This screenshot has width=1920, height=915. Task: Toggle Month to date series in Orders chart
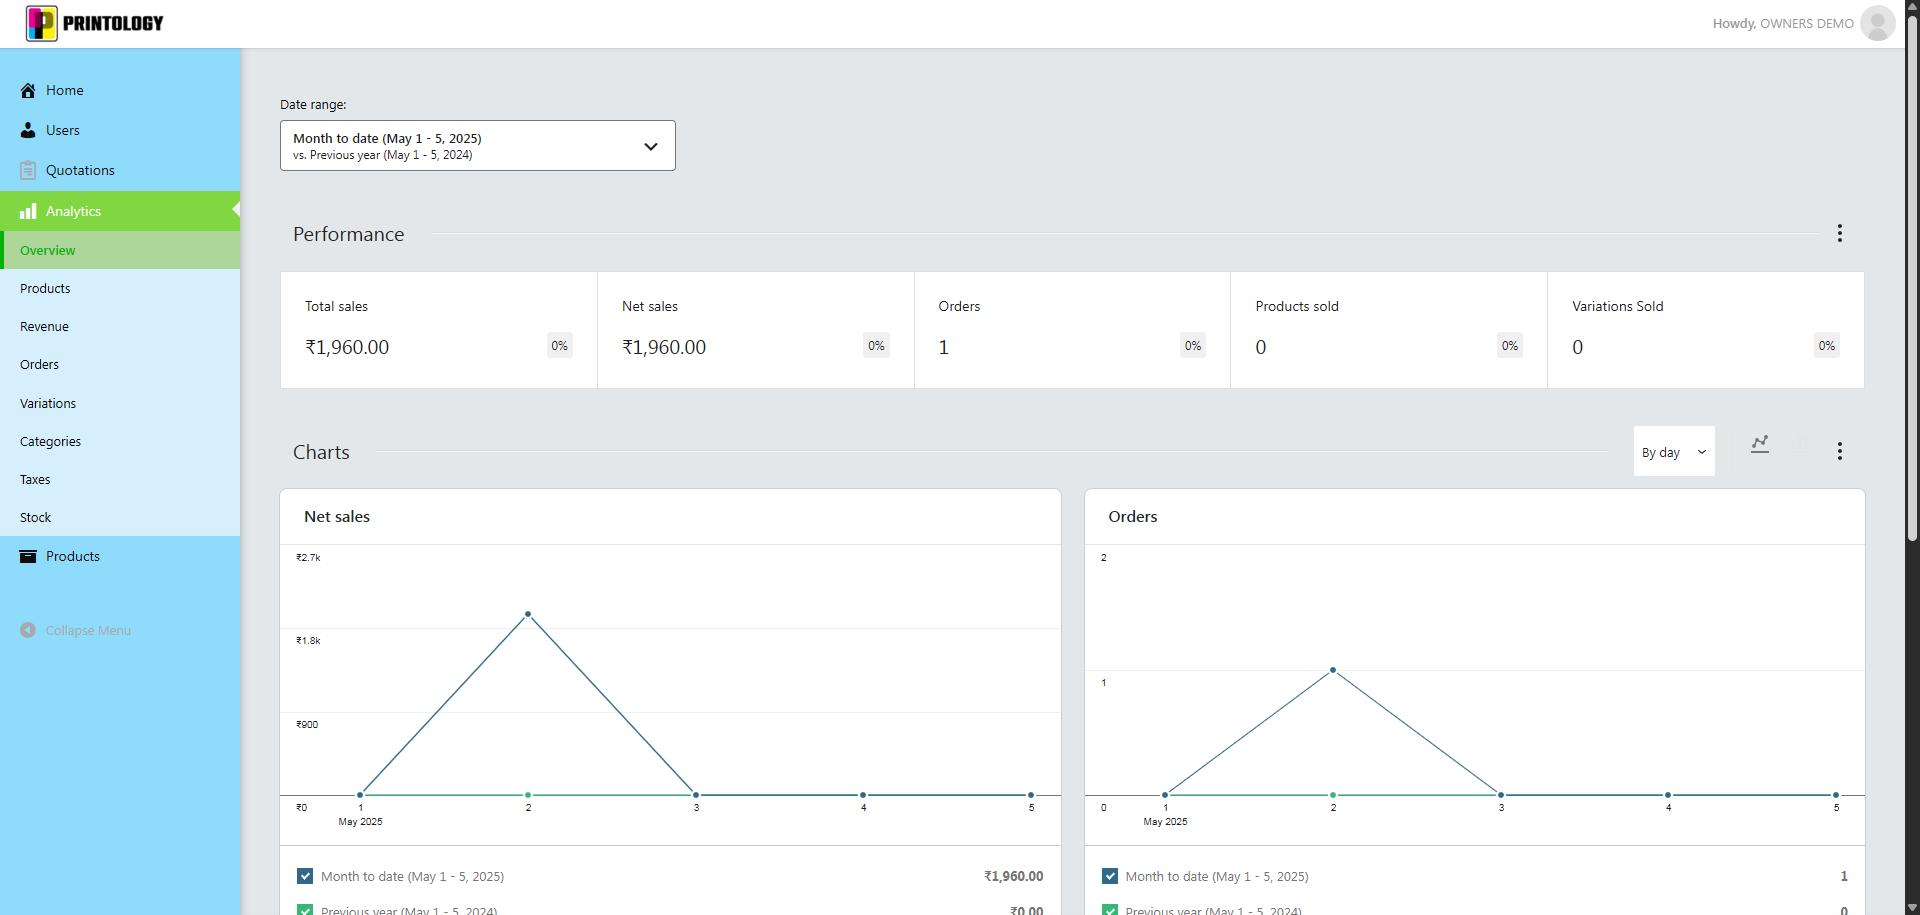1110,876
